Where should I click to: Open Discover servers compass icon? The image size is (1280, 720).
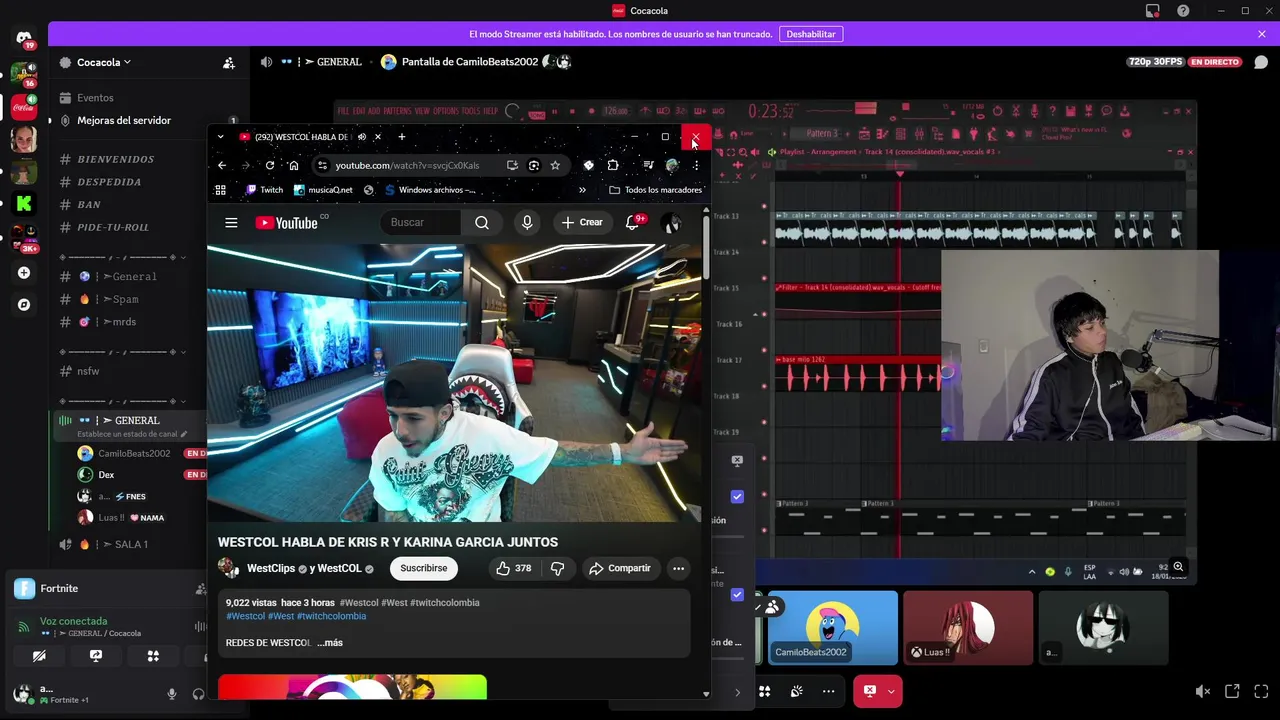pyautogui.click(x=24, y=305)
